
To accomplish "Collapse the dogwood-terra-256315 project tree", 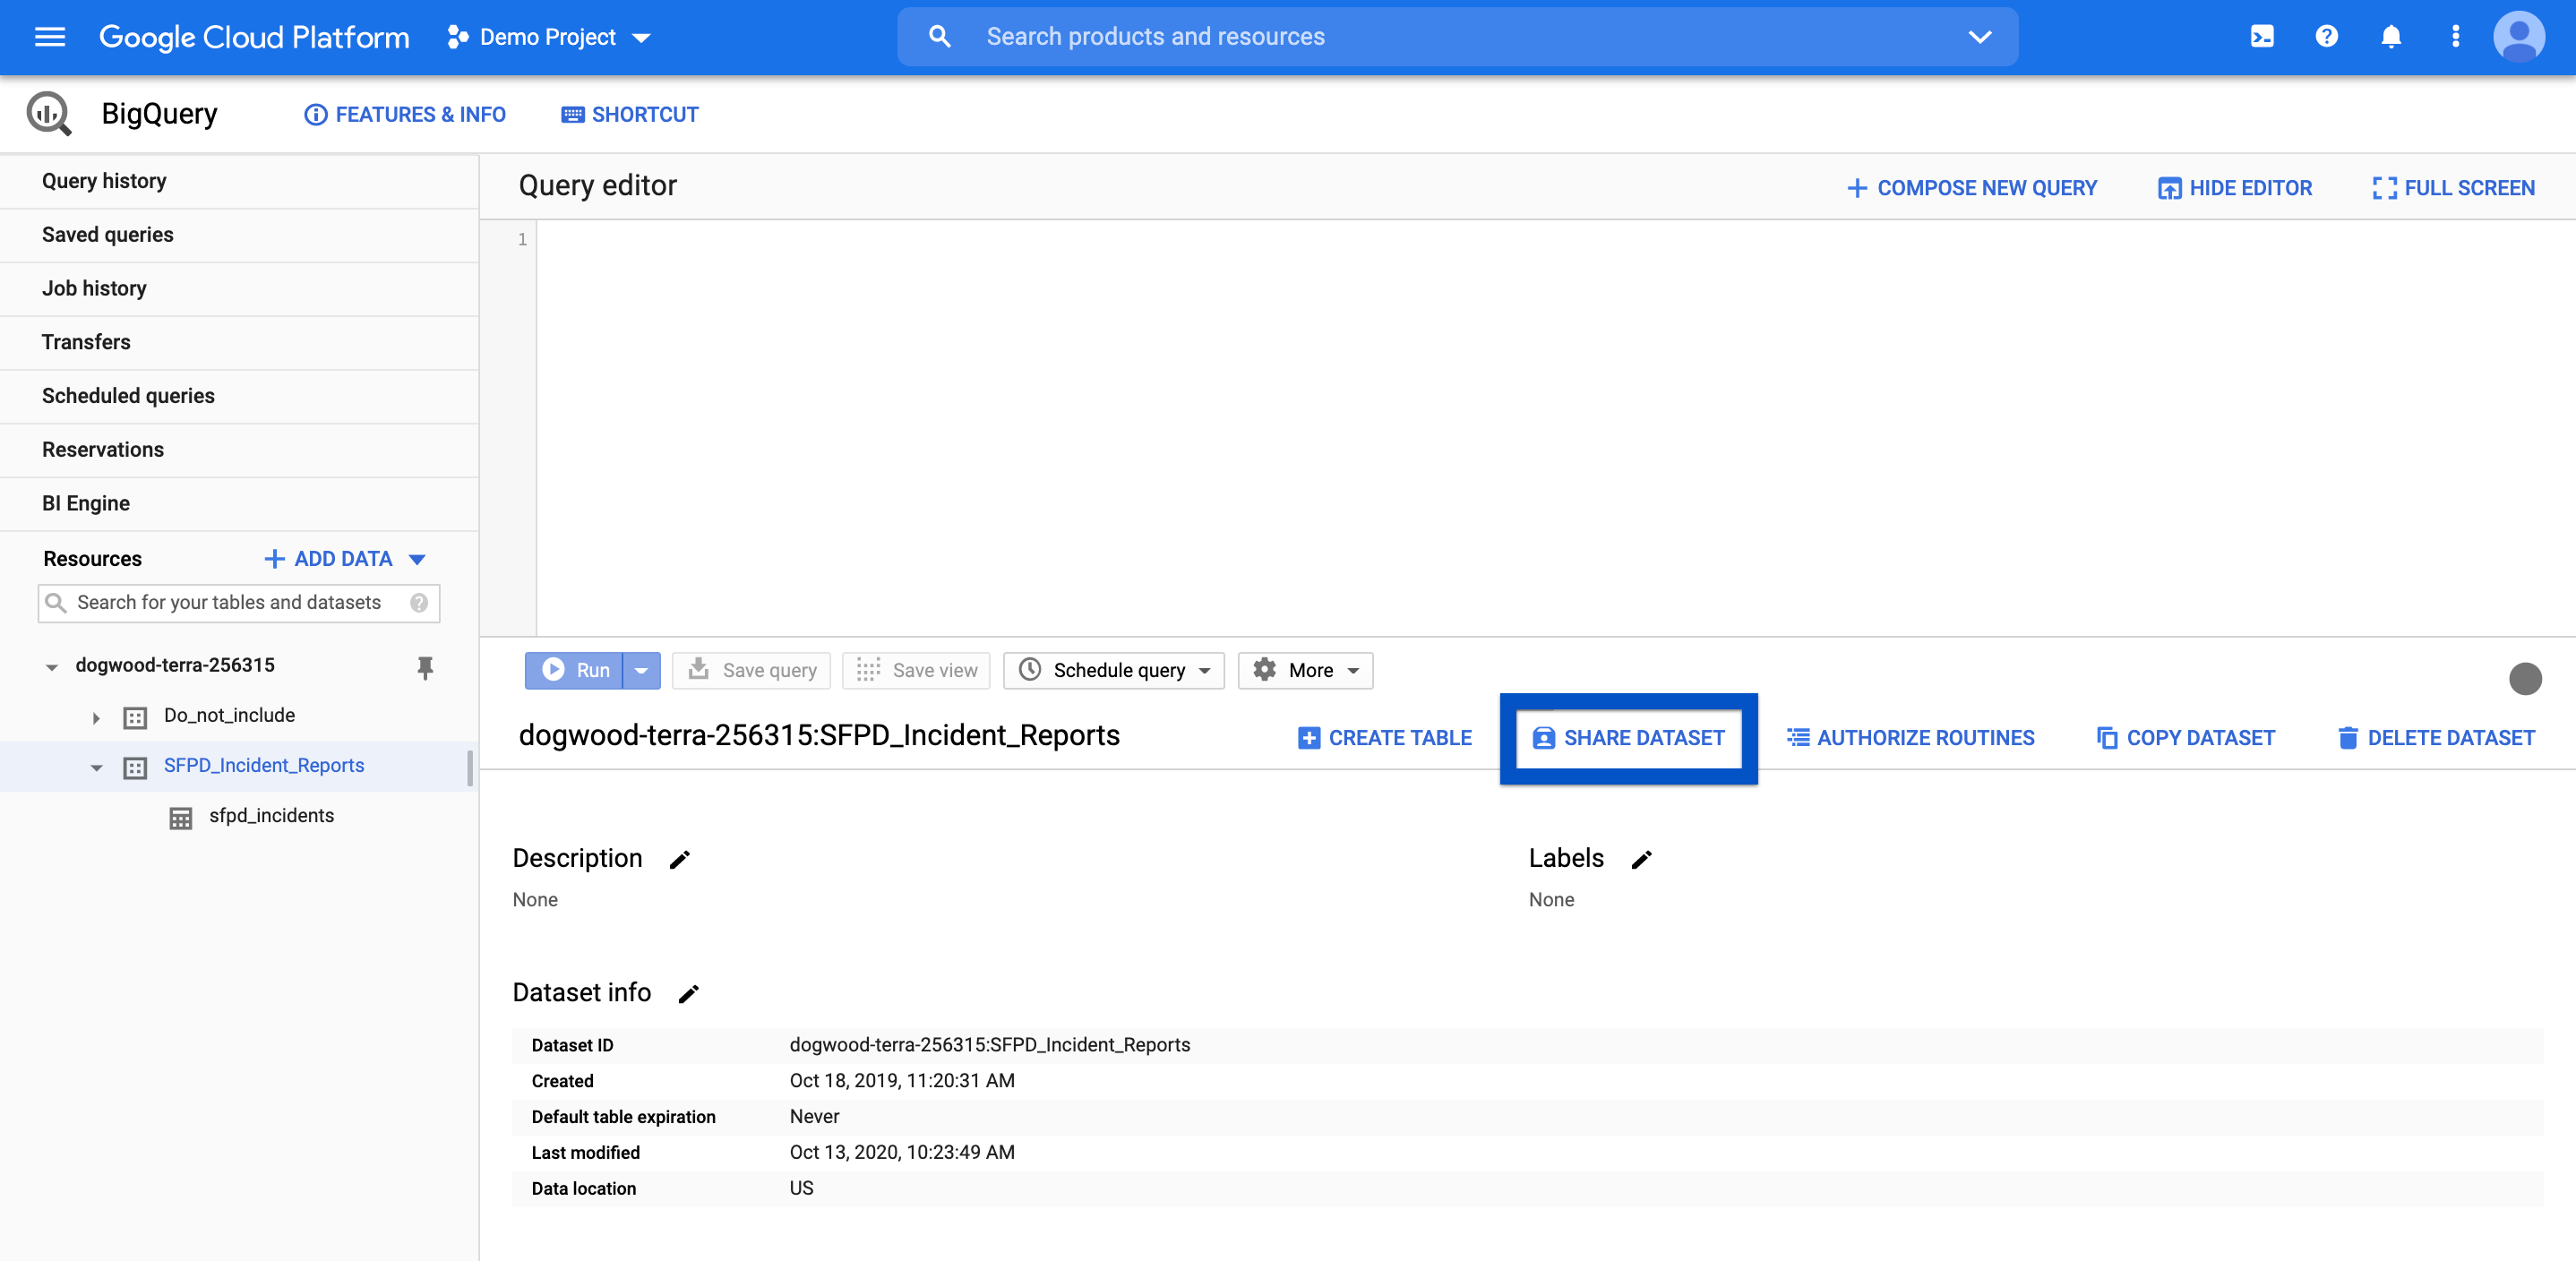I will (51, 667).
